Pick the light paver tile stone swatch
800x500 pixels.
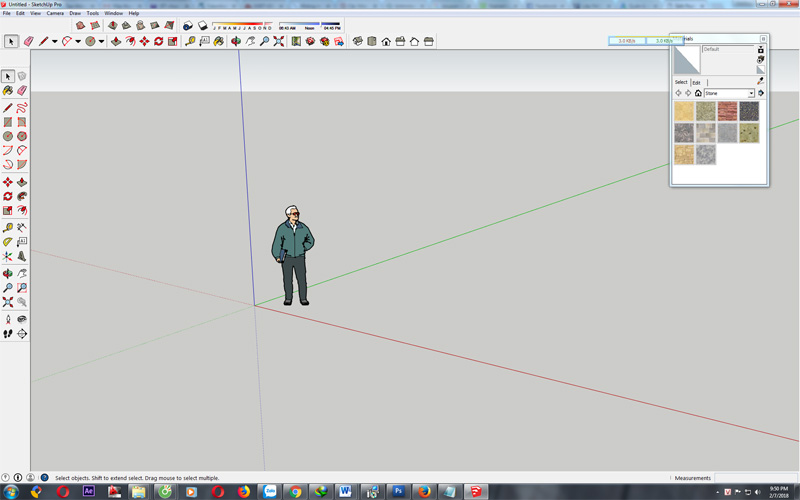706,133
